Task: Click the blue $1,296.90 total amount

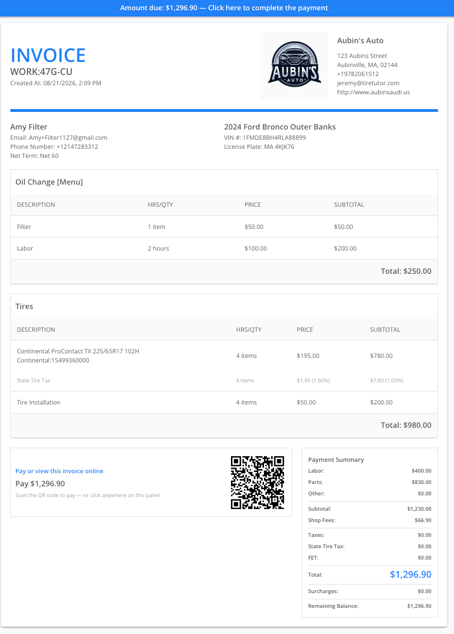Action: 410,575
